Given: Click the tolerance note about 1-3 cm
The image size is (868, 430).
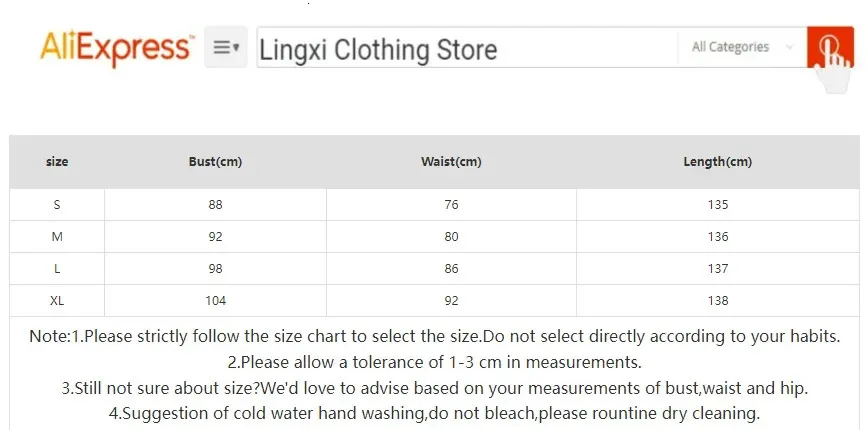Looking at the screenshot, I should [x=435, y=362].
